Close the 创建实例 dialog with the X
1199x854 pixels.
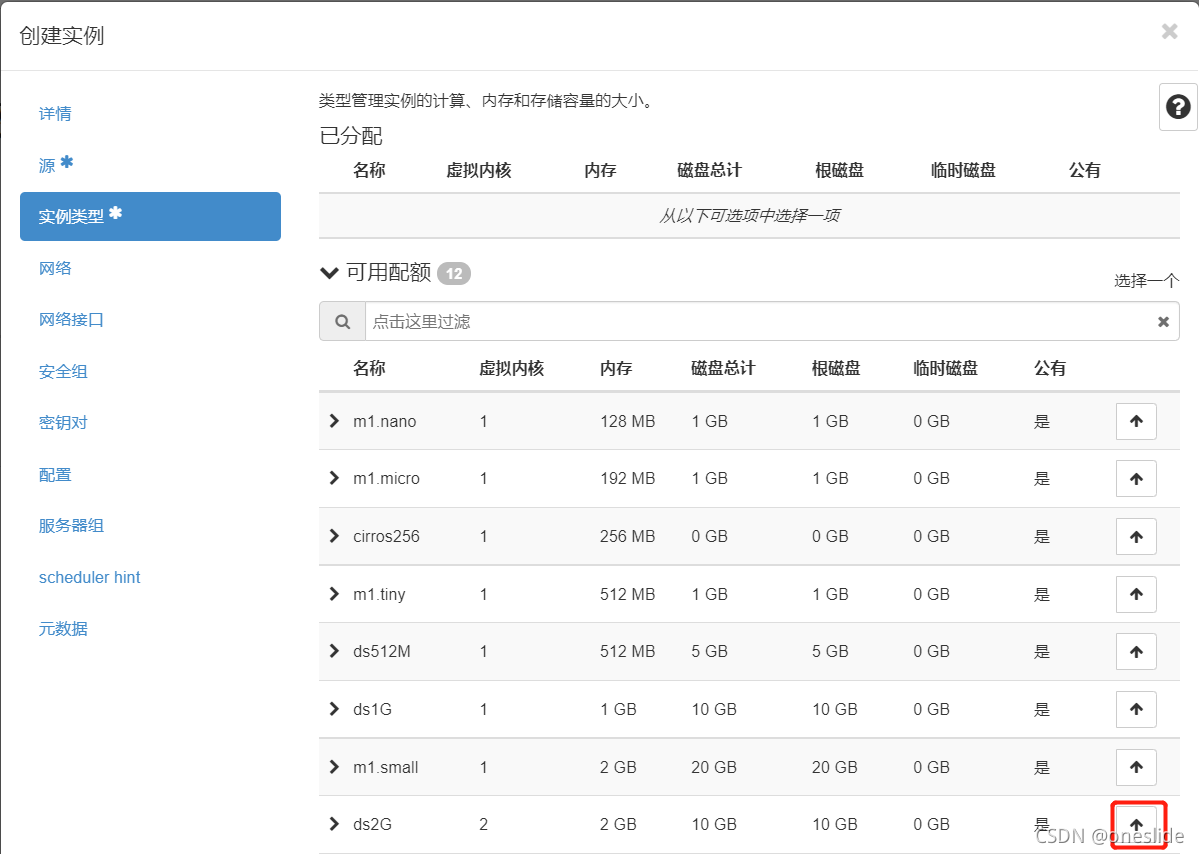tap(1169, 31)
